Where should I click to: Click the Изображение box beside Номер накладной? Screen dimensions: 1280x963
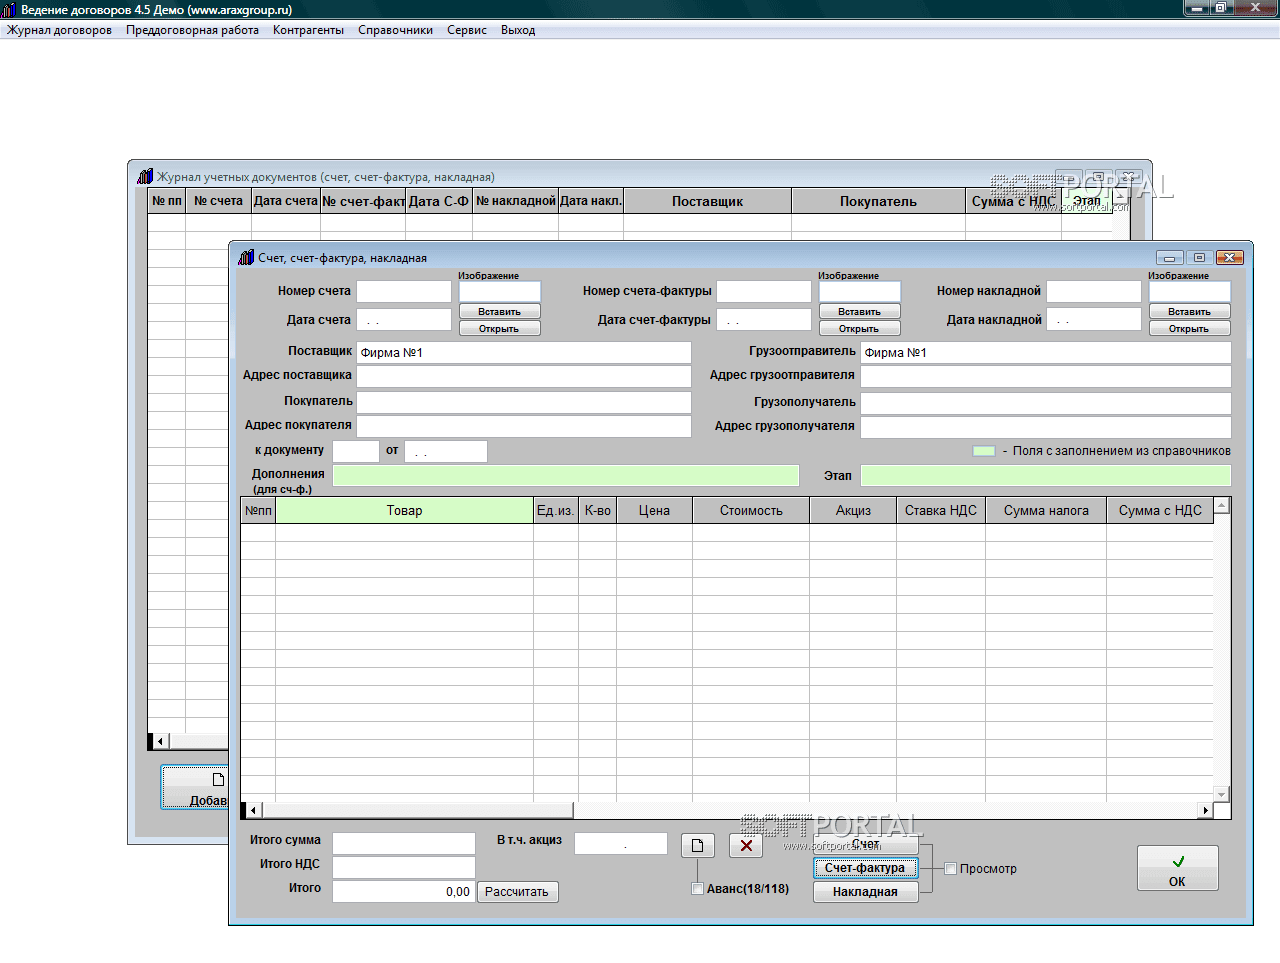tap(1190, 291)
